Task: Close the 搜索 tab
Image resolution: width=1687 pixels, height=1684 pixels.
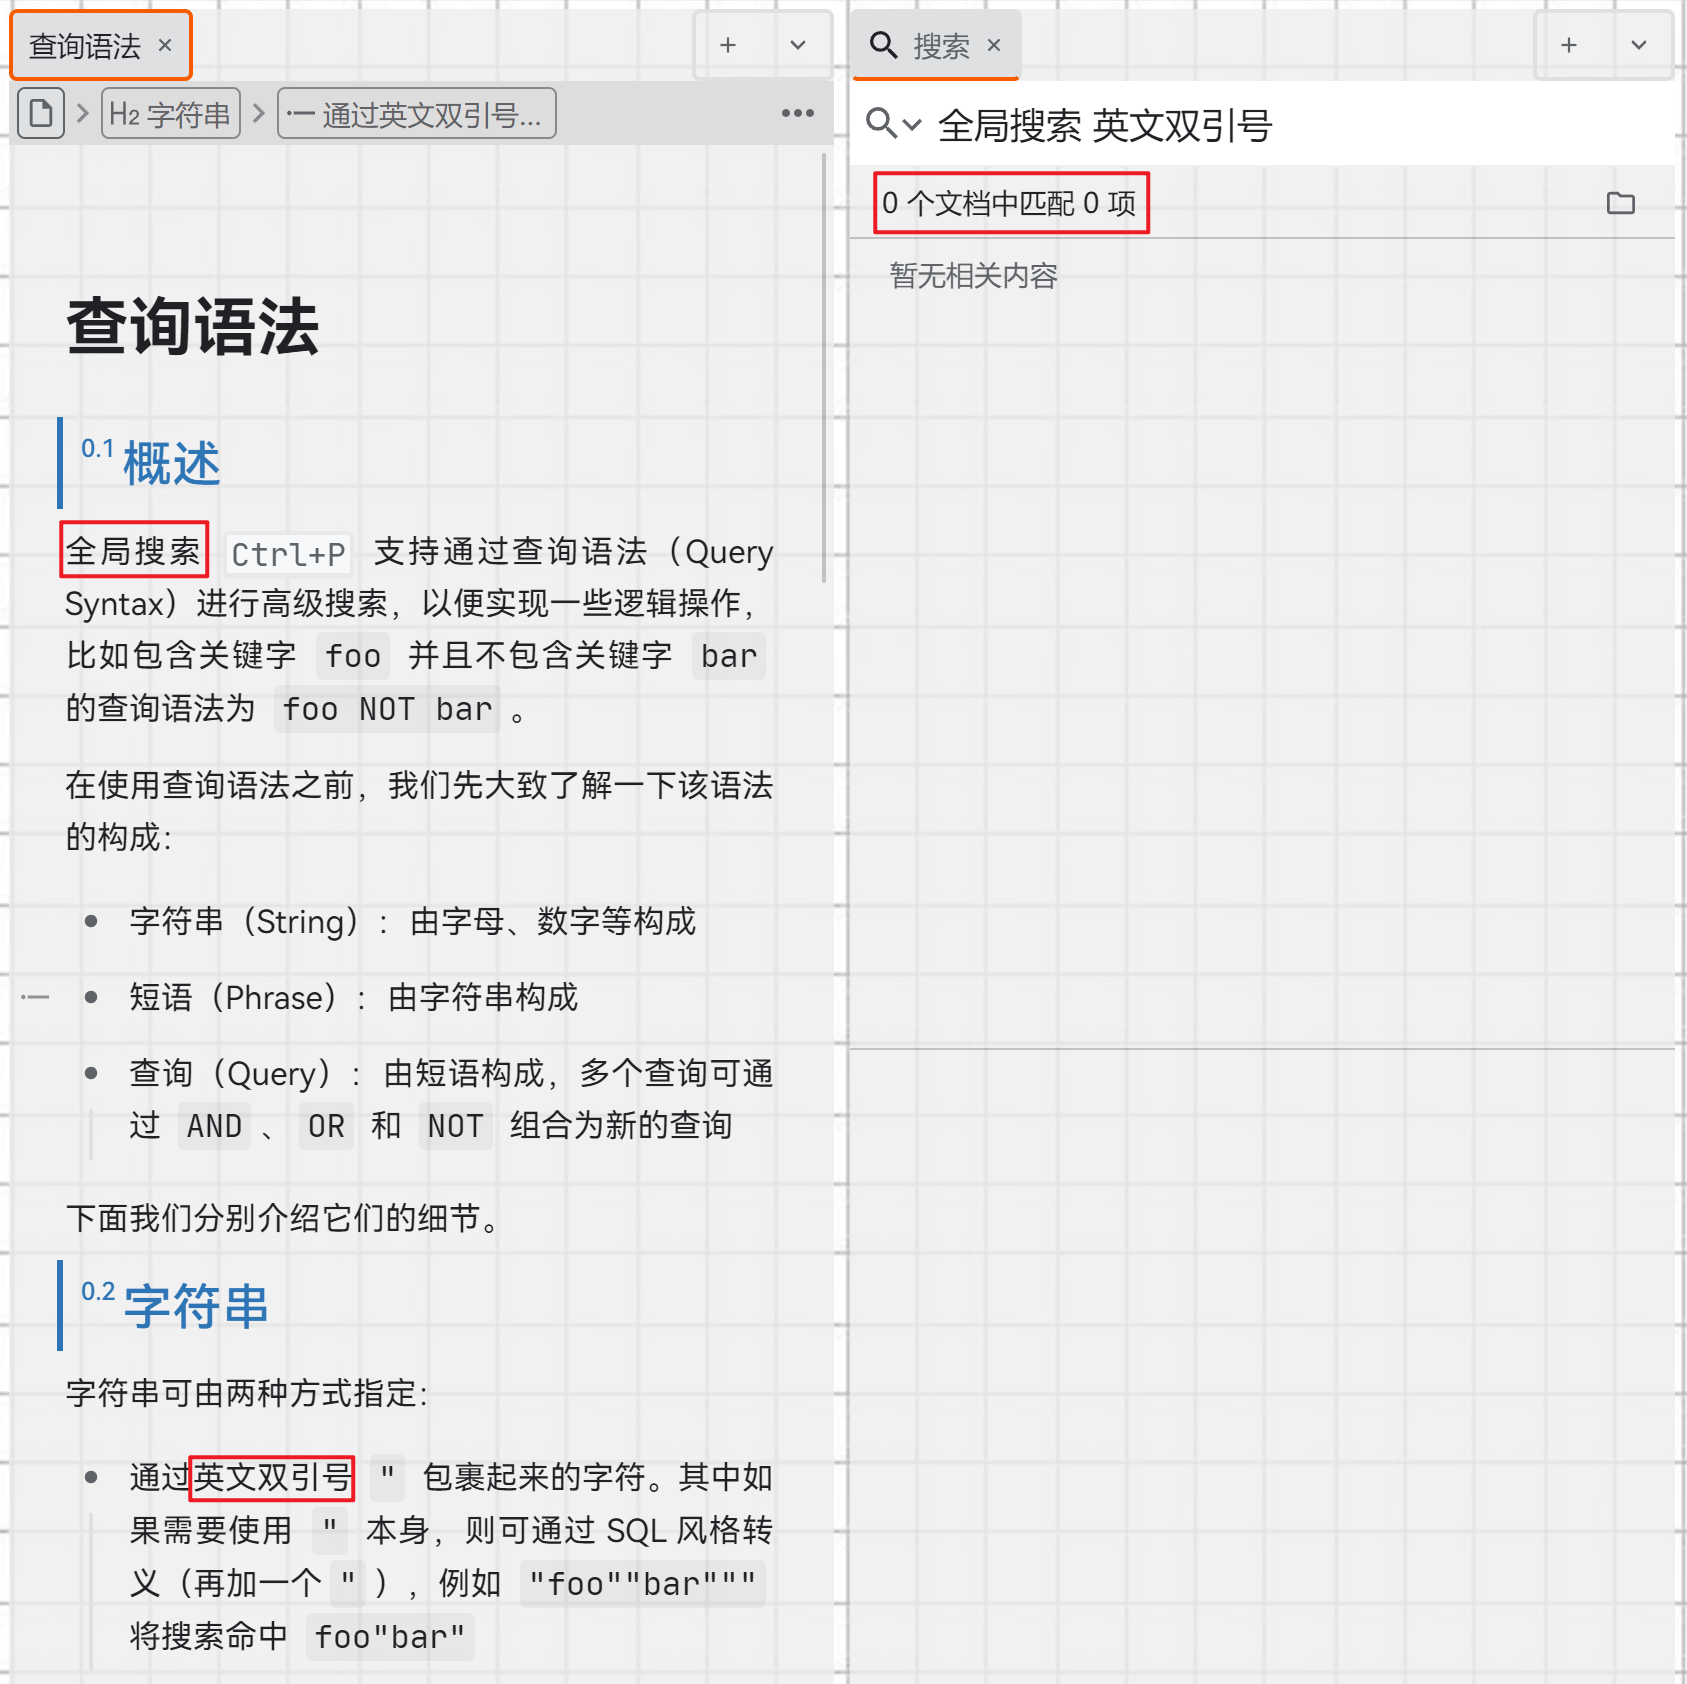Action: 994,46
